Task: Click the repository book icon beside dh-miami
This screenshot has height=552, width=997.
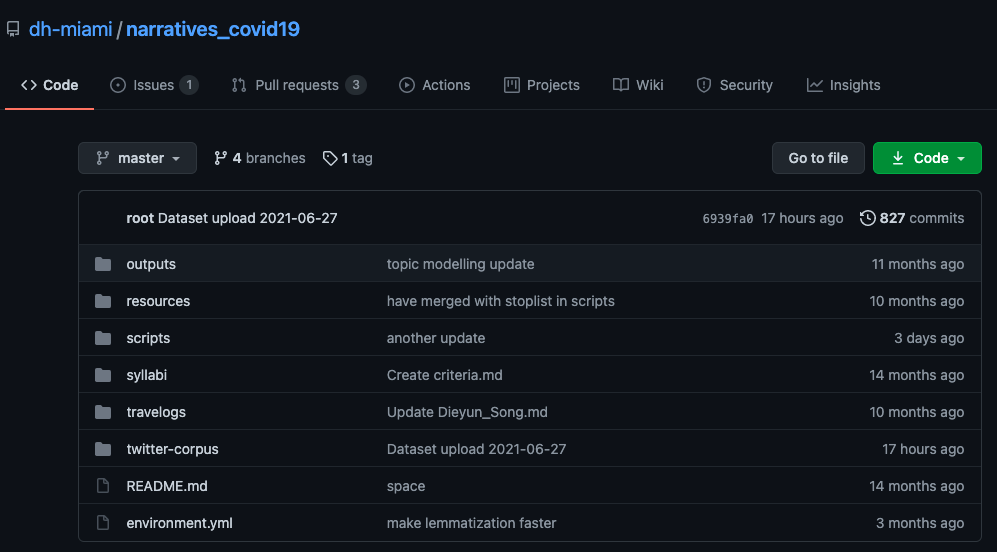Action: click(x=13, y=29)
